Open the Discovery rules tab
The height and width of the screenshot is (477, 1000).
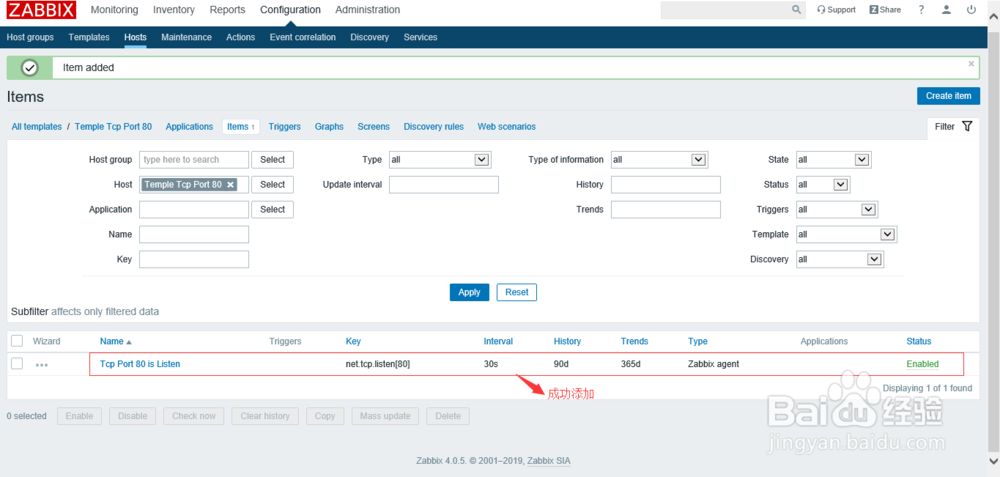434,126
